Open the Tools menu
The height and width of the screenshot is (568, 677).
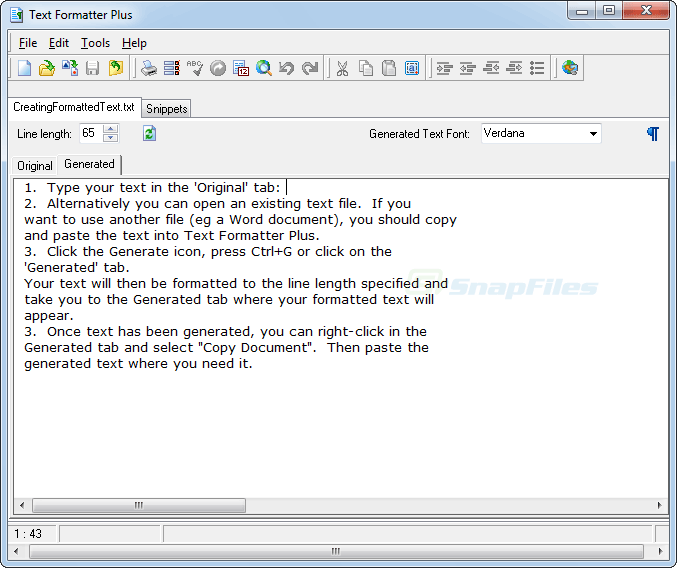point(95,43)
